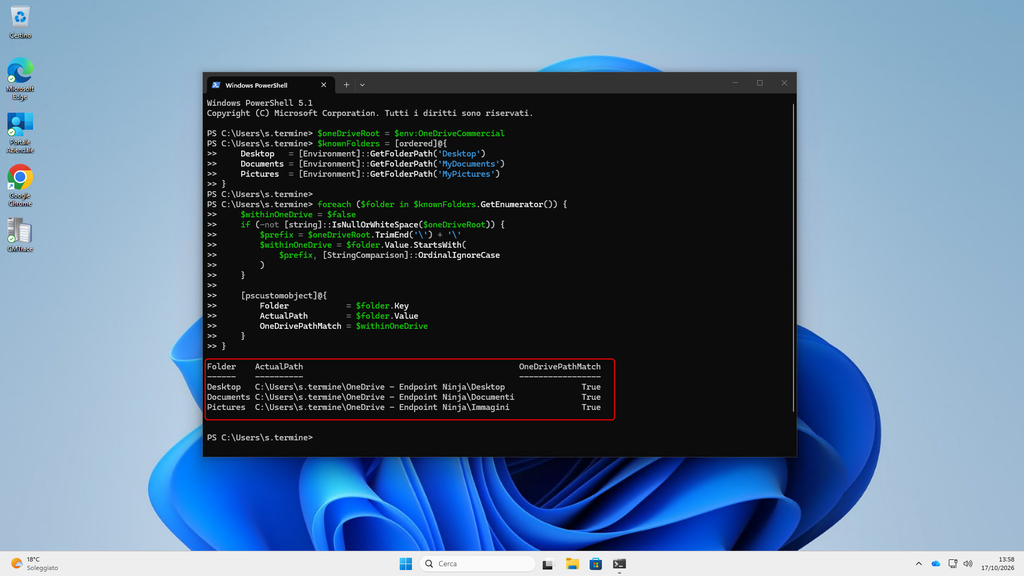Open the Cestino recycle bin desktop icon
This screenshot has width=1024, height=576.
(x=20, y=22)
